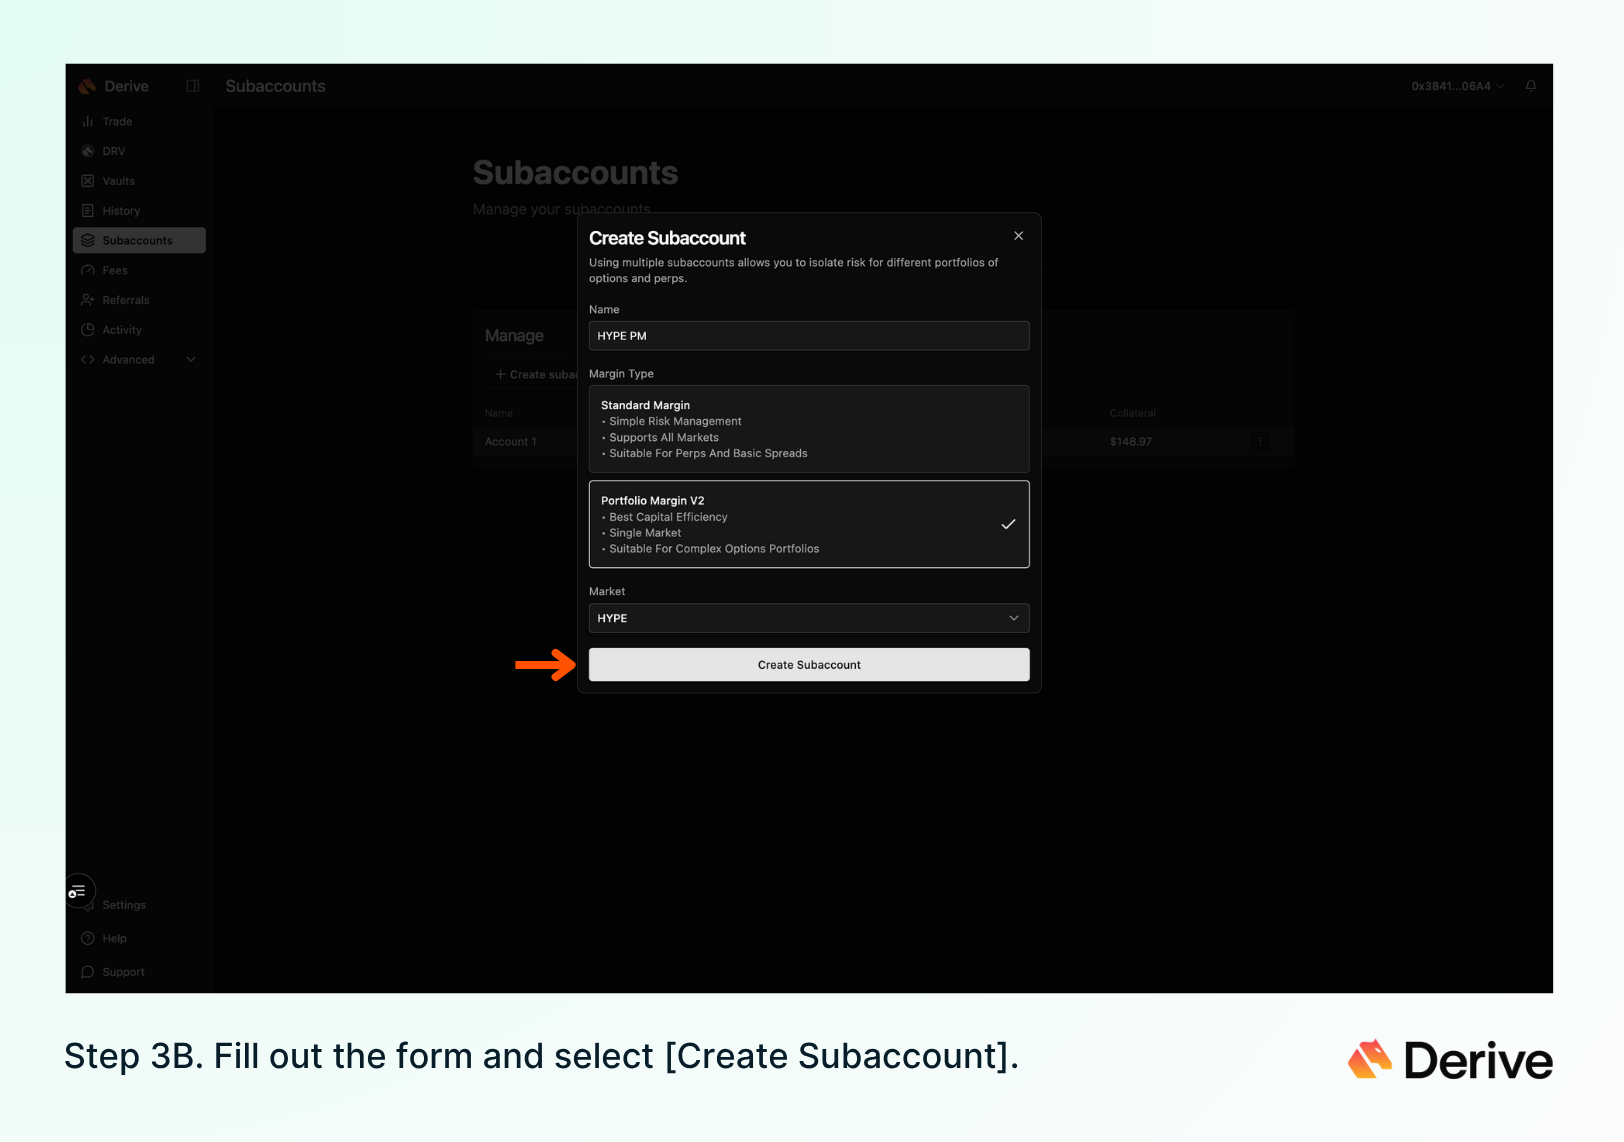Open the HYPE market dropdown
The height and width of the screenshot is (1142, 1624).
tap(808, 618)
